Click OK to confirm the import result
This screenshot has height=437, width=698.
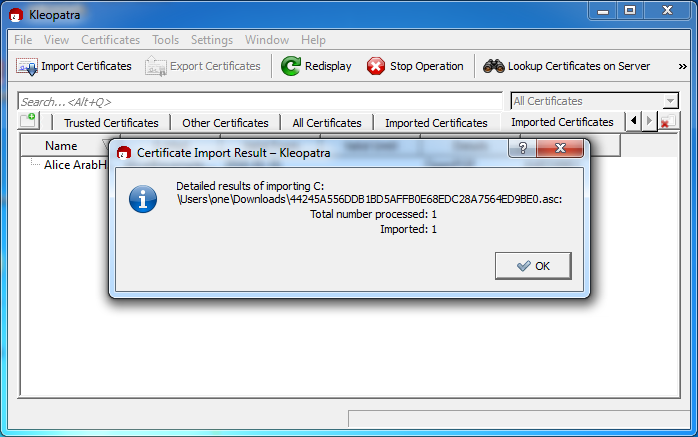533,266
